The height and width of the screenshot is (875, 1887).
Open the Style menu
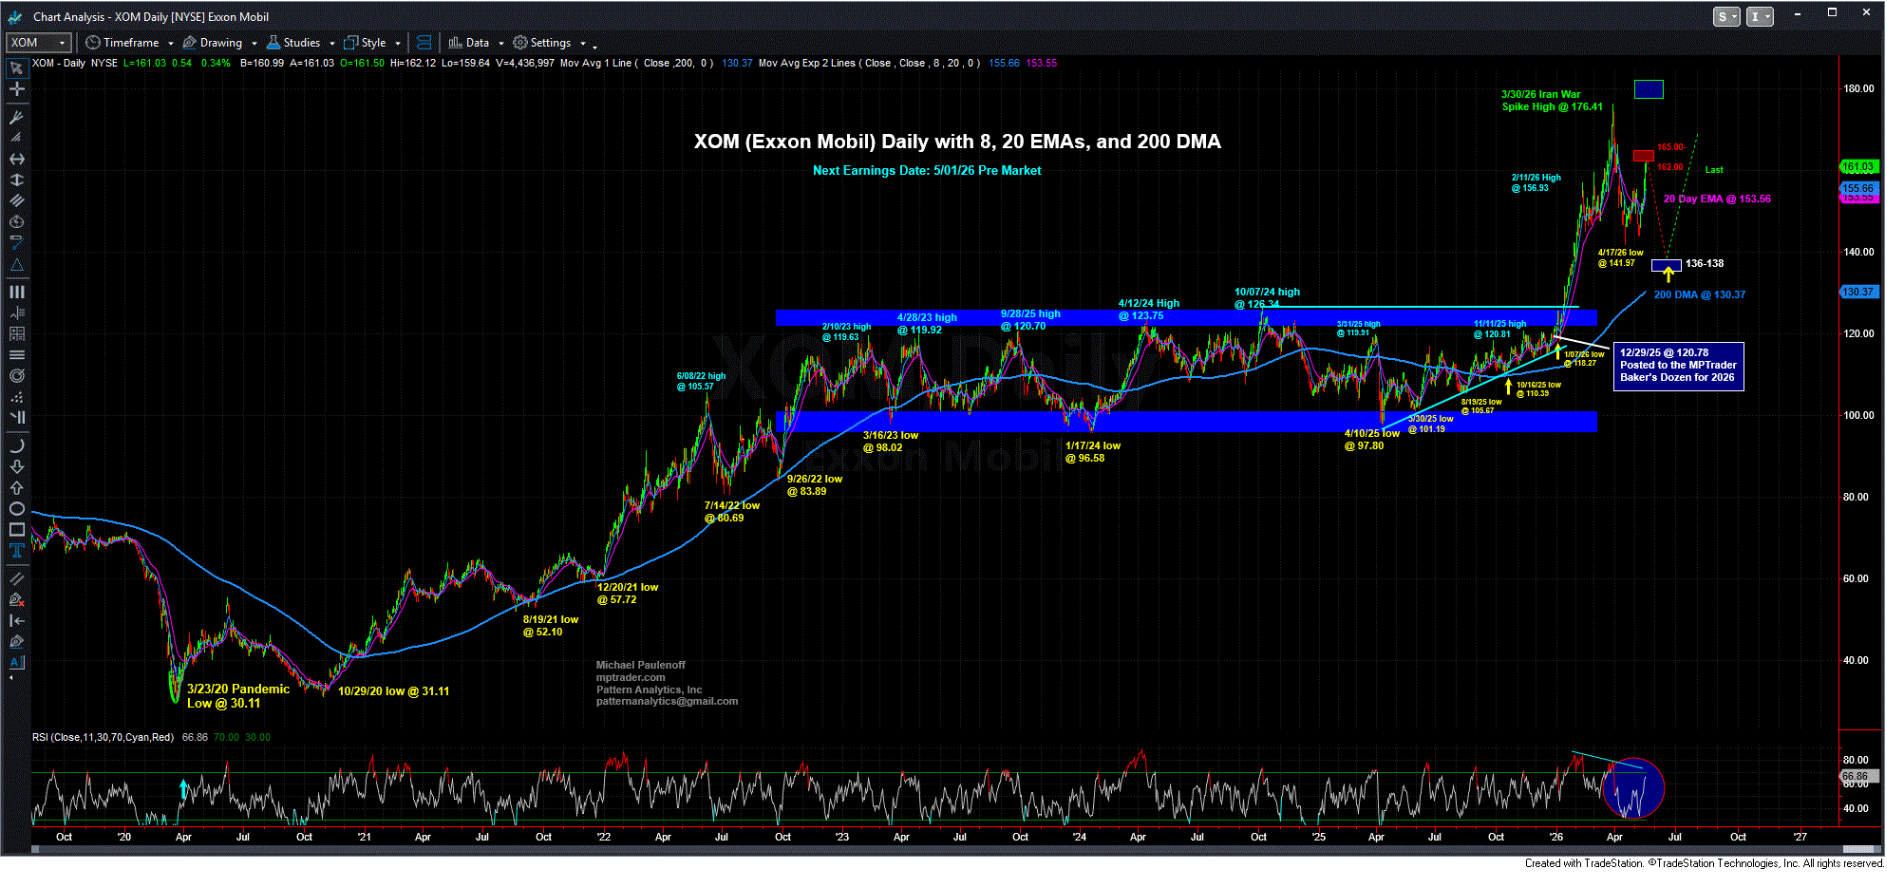(x=366, y=43)
